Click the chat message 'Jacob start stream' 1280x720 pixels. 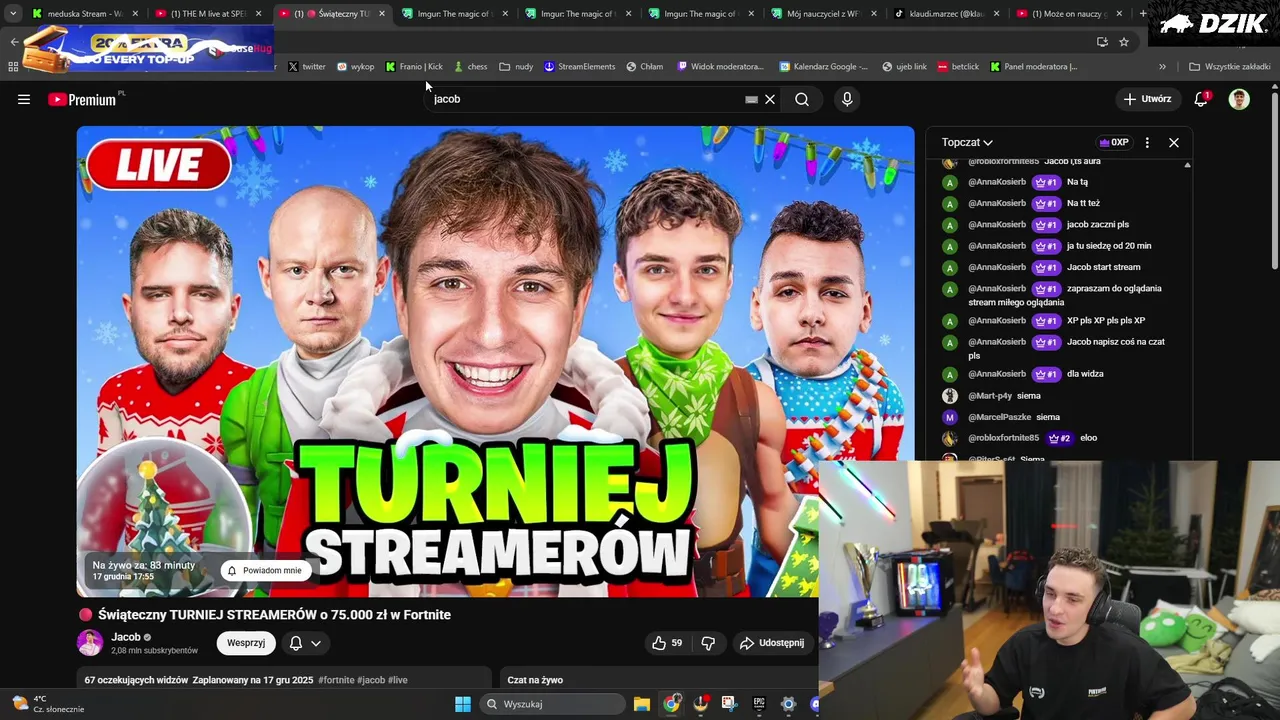tap(1103, 267)
